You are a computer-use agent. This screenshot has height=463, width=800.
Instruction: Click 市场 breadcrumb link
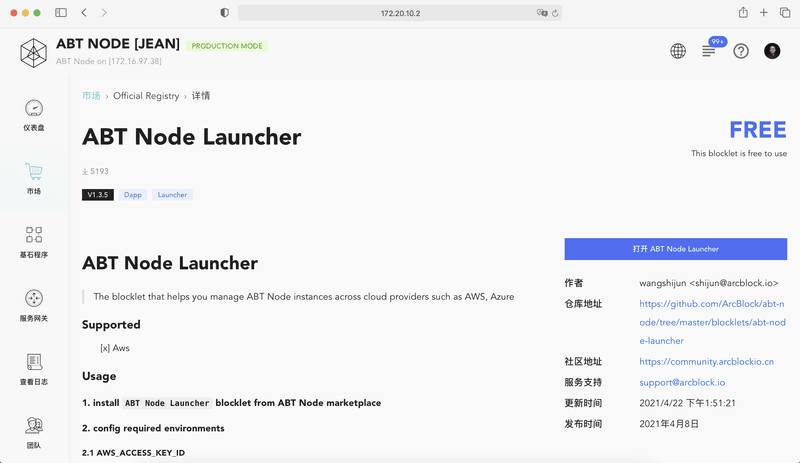(91, 96)
